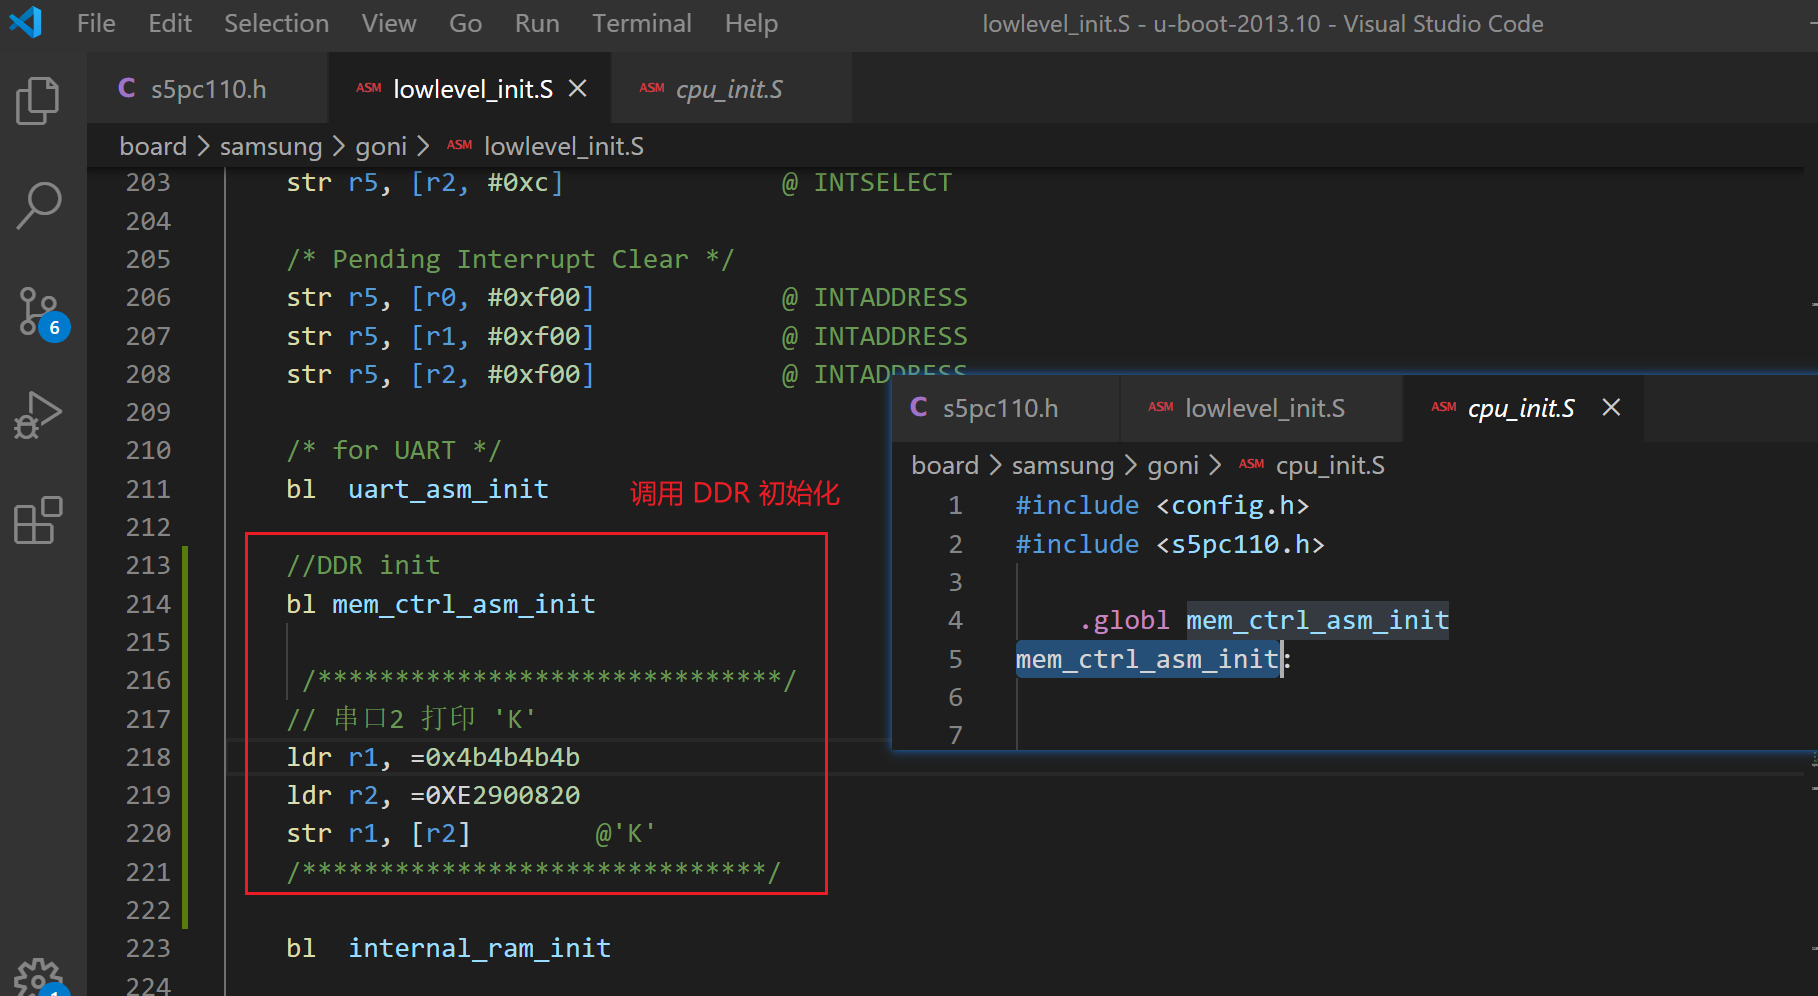Open the Edit menu

(170, 23)
